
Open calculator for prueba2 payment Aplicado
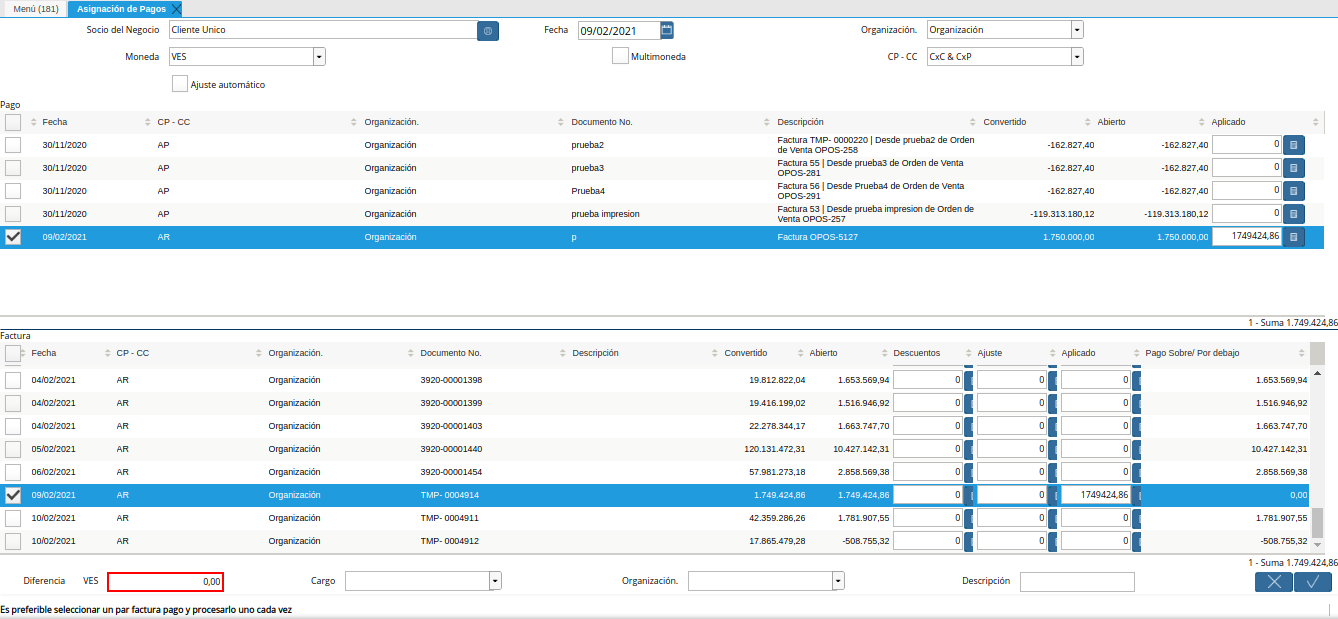[1293, 145]
